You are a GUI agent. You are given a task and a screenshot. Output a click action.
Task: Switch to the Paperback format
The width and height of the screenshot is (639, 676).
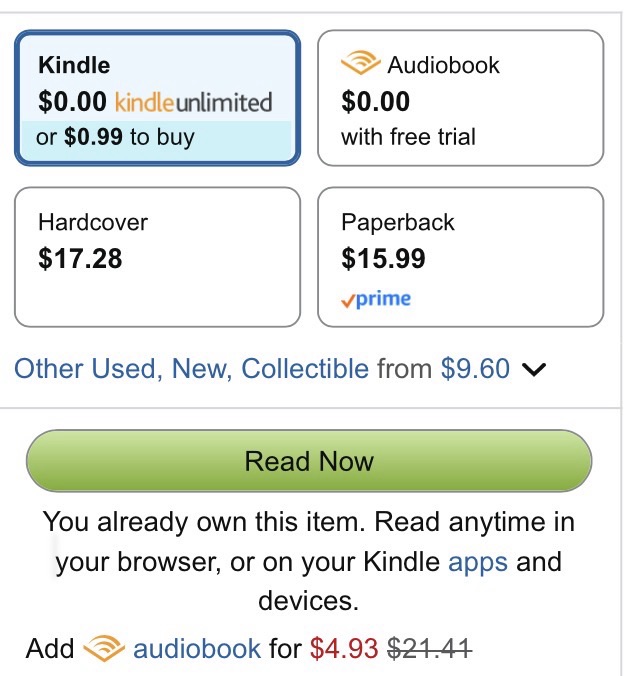click(x=460, y=257)
